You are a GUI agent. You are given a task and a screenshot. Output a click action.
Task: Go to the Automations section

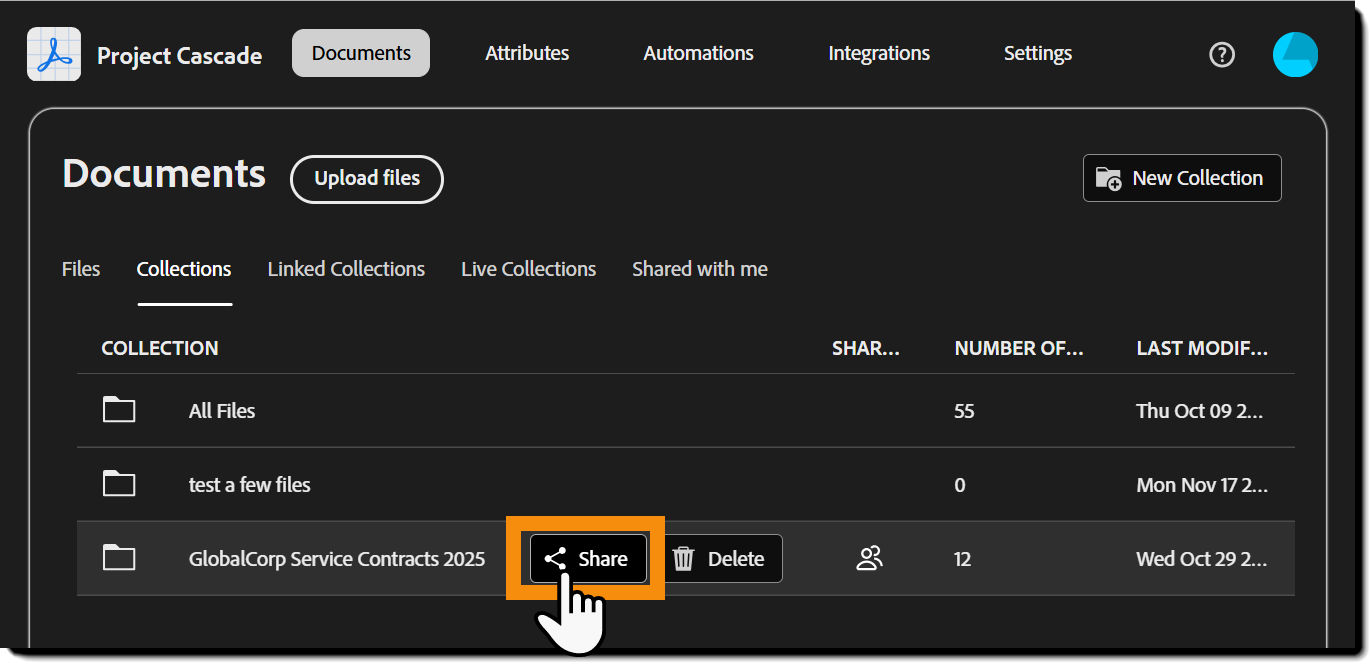[698, 53]
